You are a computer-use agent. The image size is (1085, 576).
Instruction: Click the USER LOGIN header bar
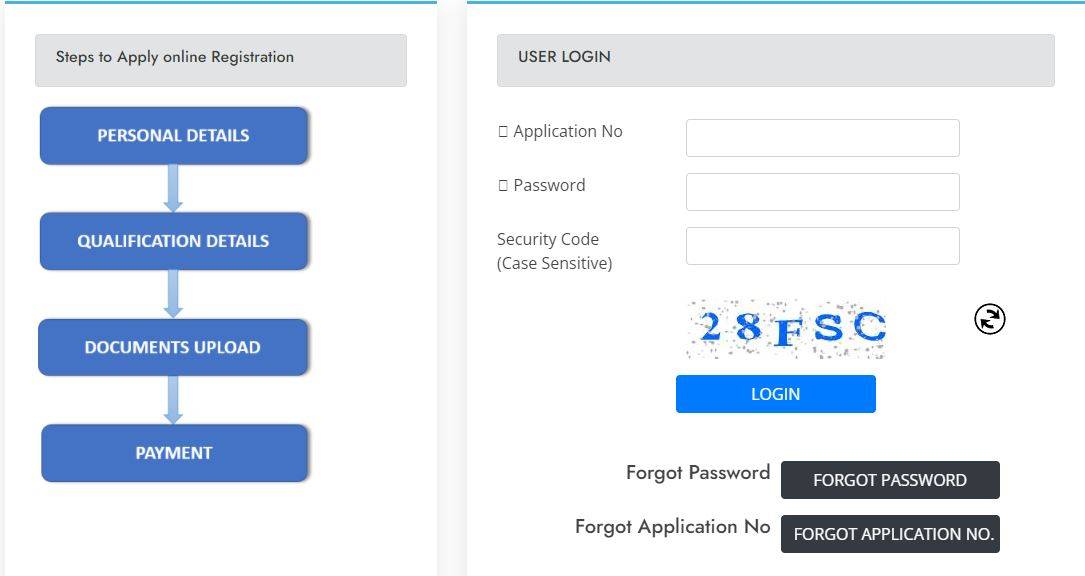[x=775, y=60]
